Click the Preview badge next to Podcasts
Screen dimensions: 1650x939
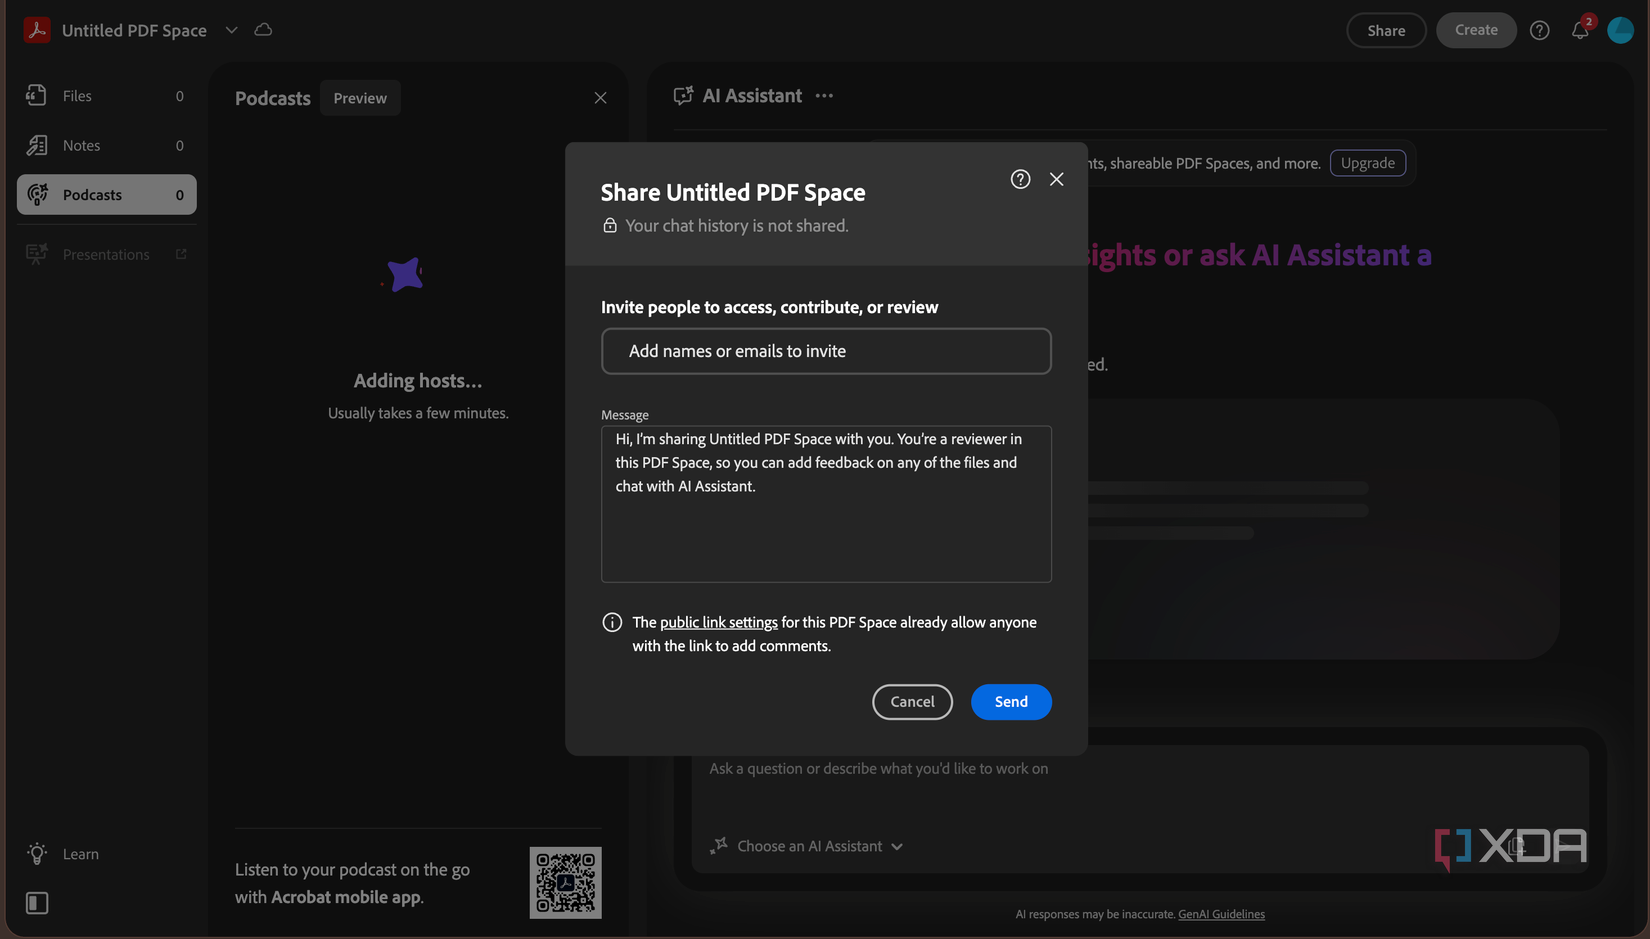(360, 98)
